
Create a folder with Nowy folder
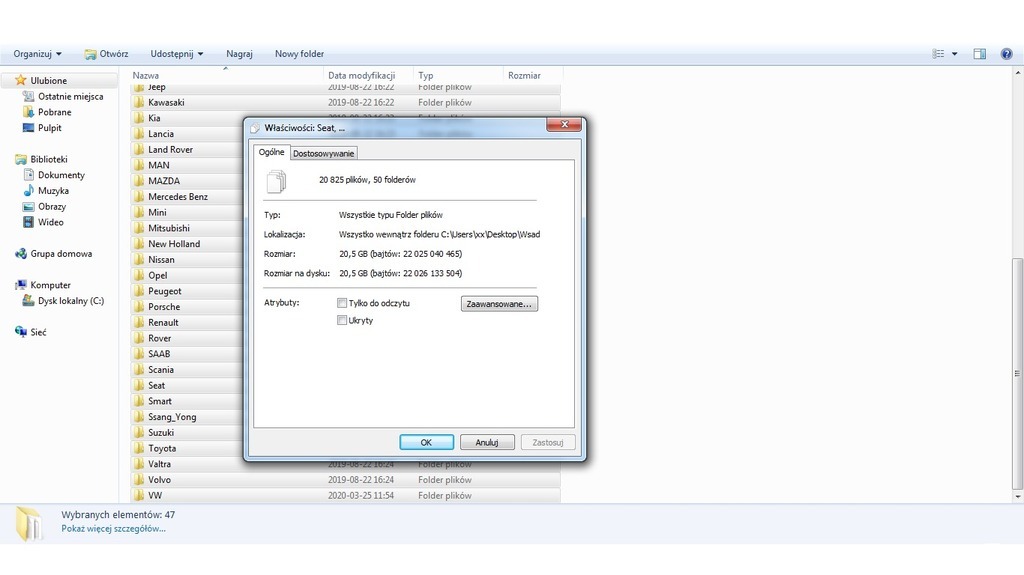click(299, 54)
